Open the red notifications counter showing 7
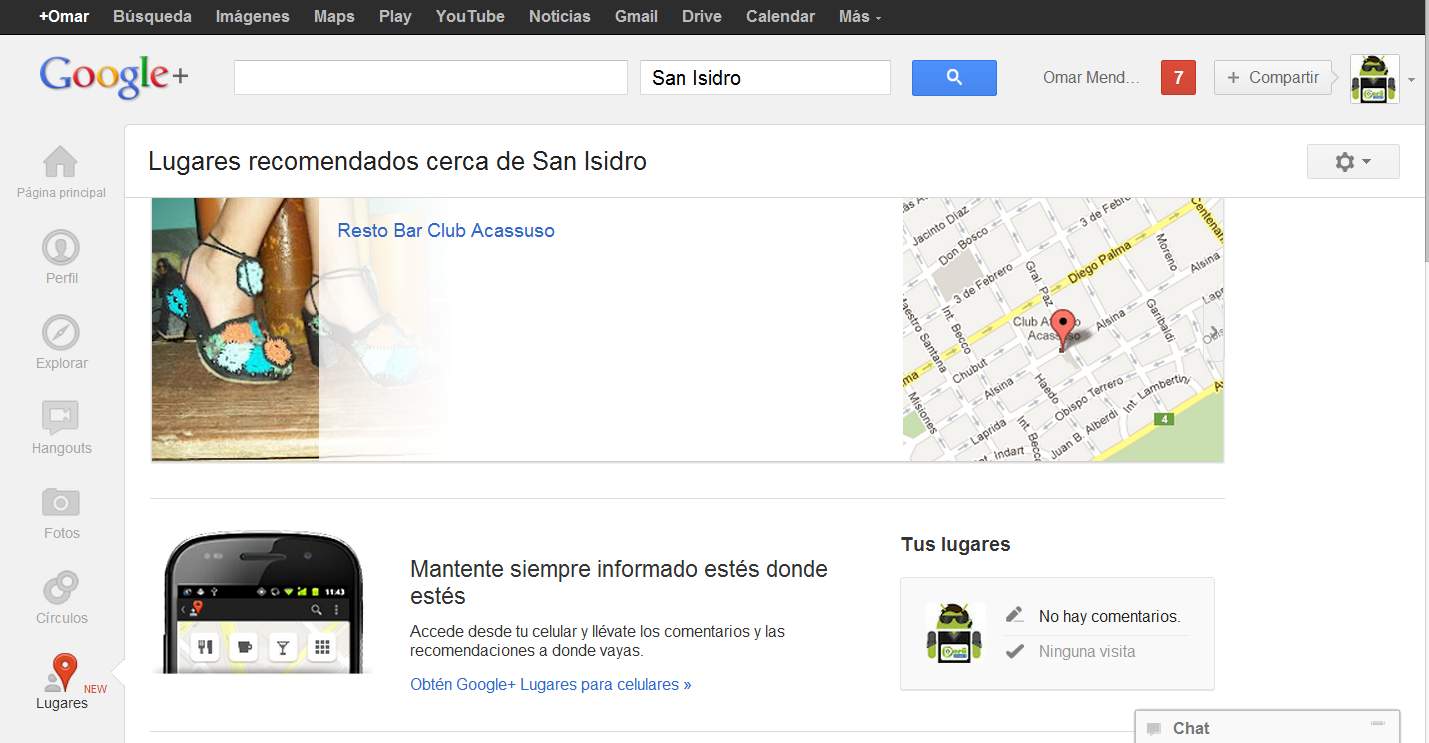 [1178, 78]
